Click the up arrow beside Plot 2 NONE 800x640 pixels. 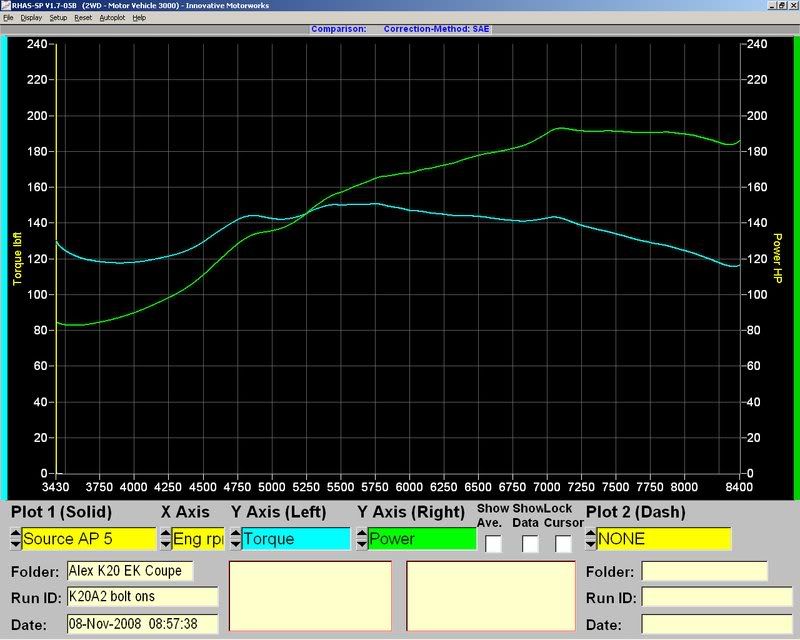point(591,533)
